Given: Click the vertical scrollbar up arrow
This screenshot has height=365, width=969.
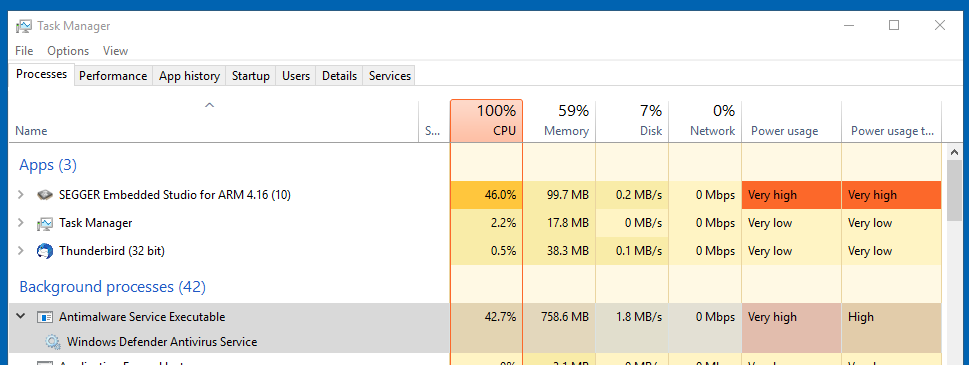Looking at the screenshot, I should pos(954,151).
